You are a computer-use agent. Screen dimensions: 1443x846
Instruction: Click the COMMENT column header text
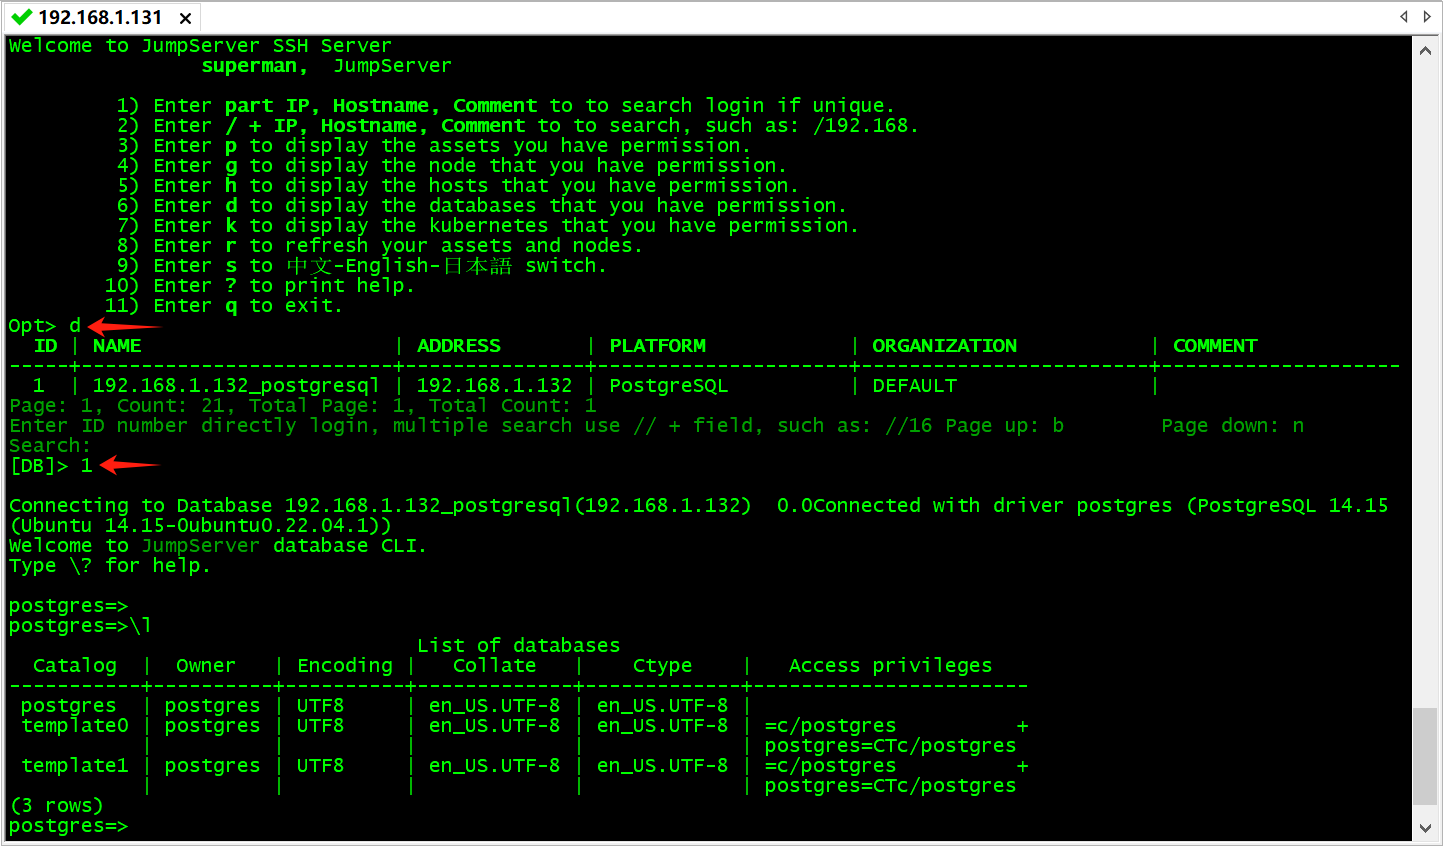1215,346
